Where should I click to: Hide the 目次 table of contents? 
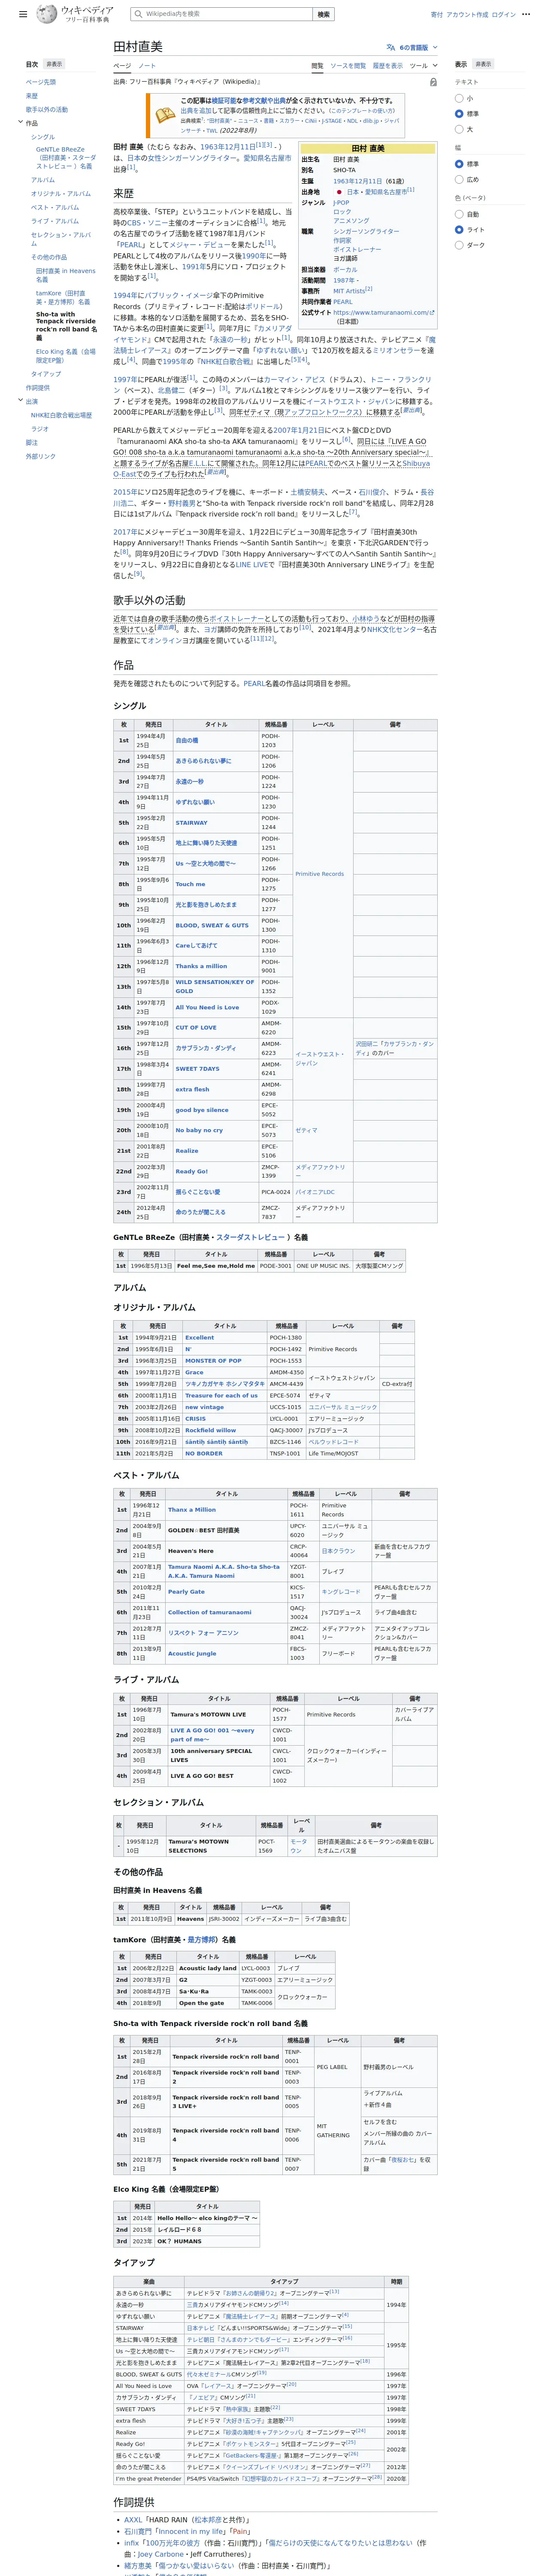[x=54, y=64]
